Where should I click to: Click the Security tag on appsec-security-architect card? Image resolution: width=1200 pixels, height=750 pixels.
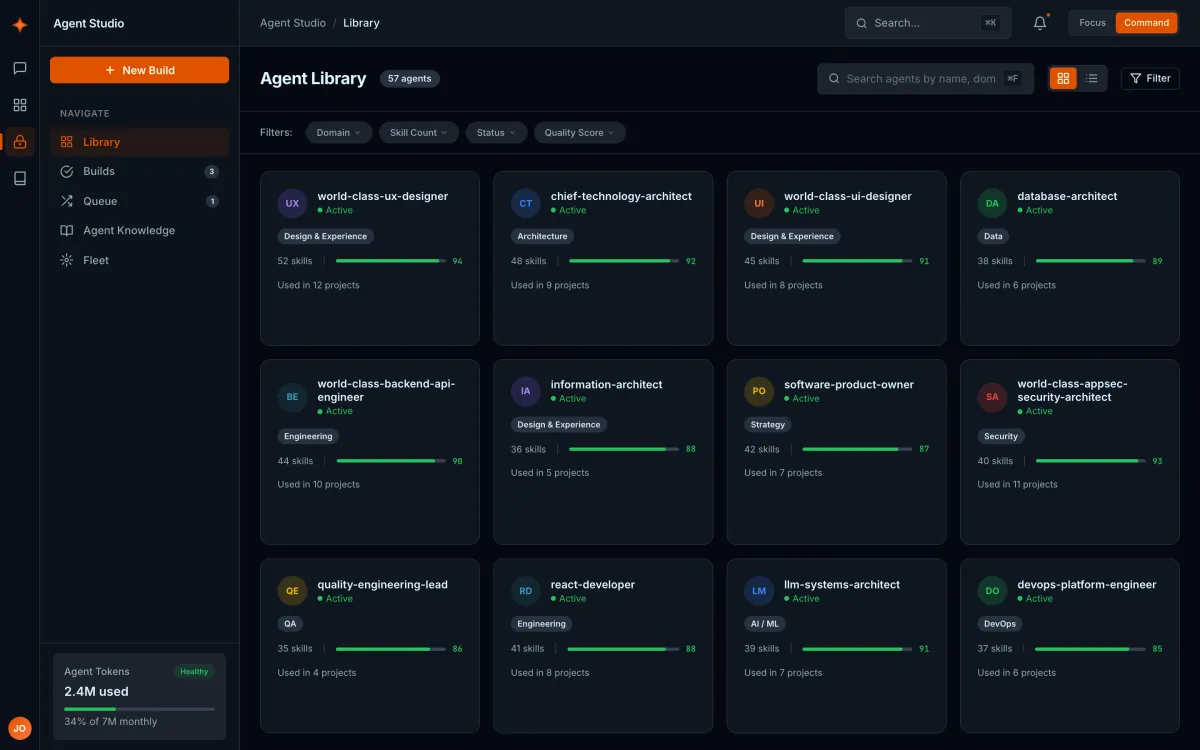[1001, 437]
